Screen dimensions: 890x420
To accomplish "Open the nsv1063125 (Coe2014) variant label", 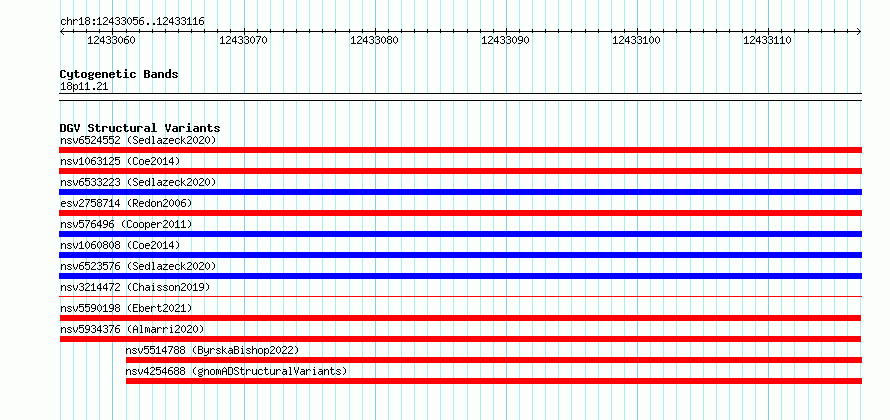I will [120, 161].
